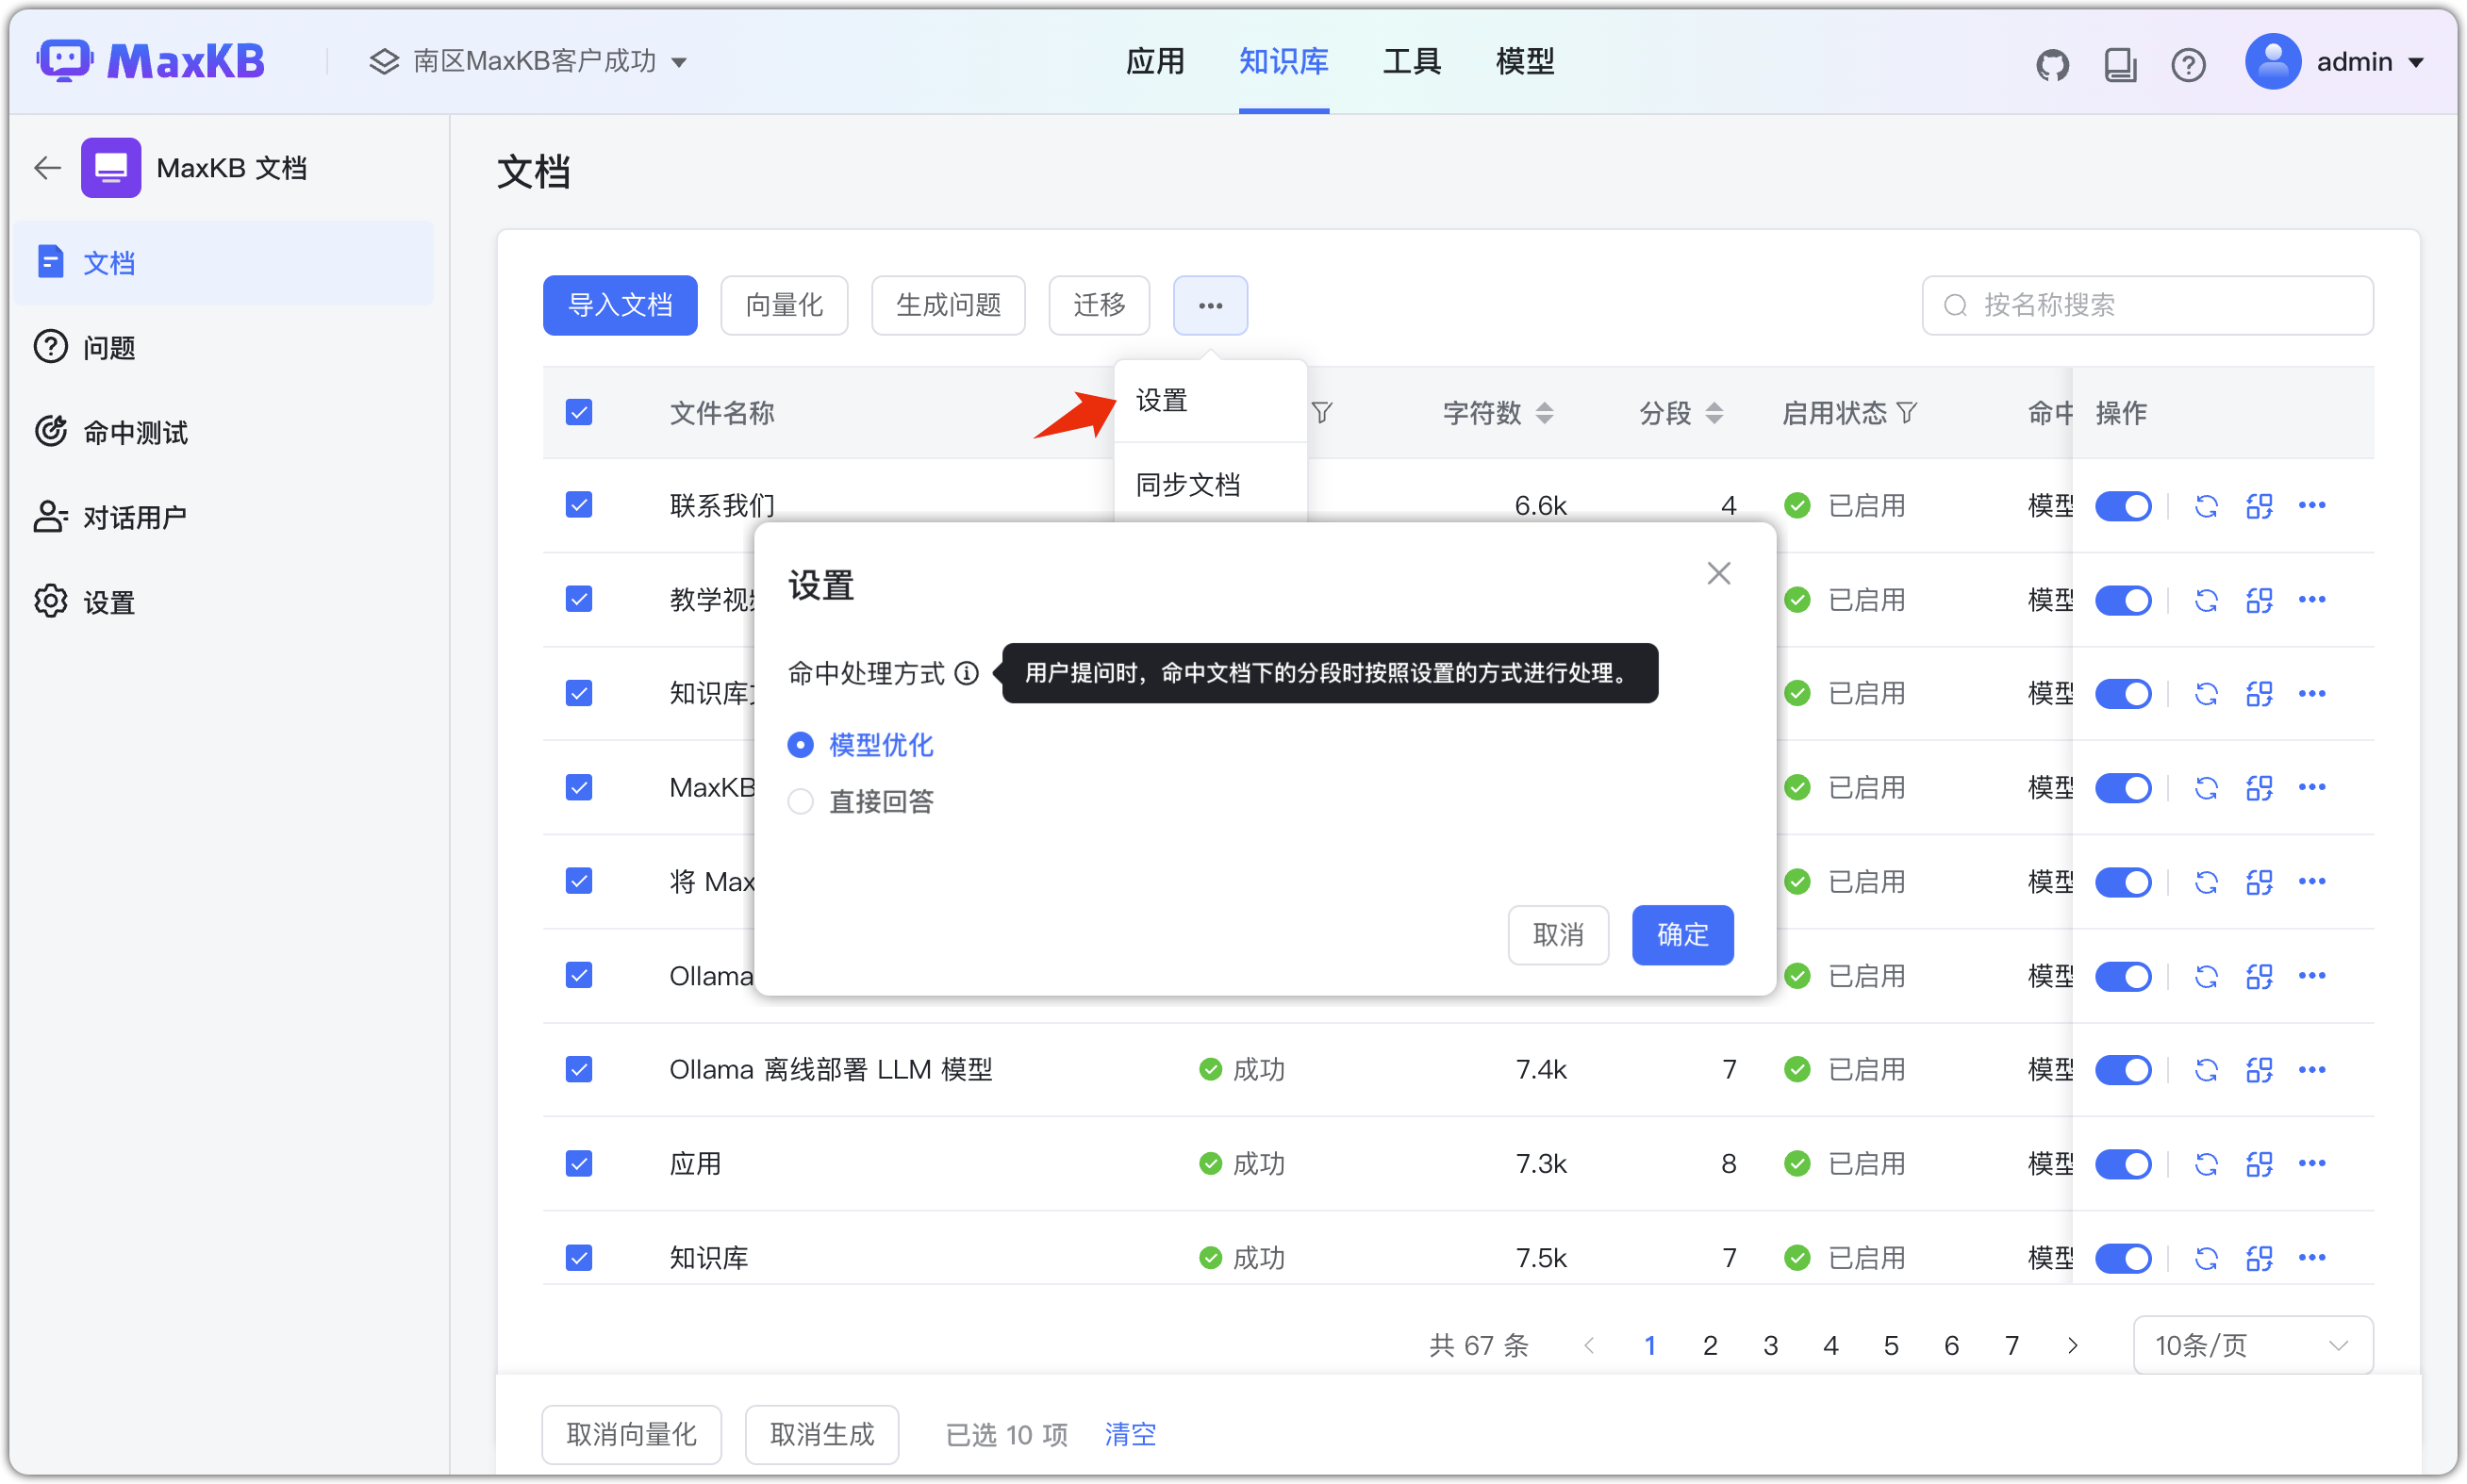Focus the 按名称搜索 search field
The width and height of the screenshot is (2467, 1484).
[x=2147, y=305]
